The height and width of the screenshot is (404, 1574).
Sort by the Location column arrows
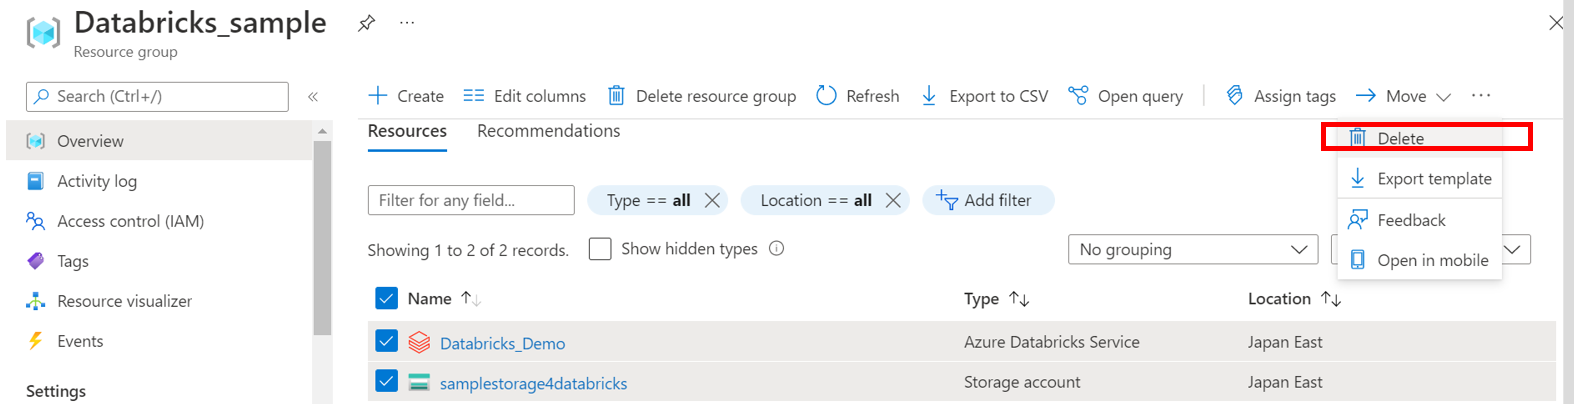[1331, 299]
